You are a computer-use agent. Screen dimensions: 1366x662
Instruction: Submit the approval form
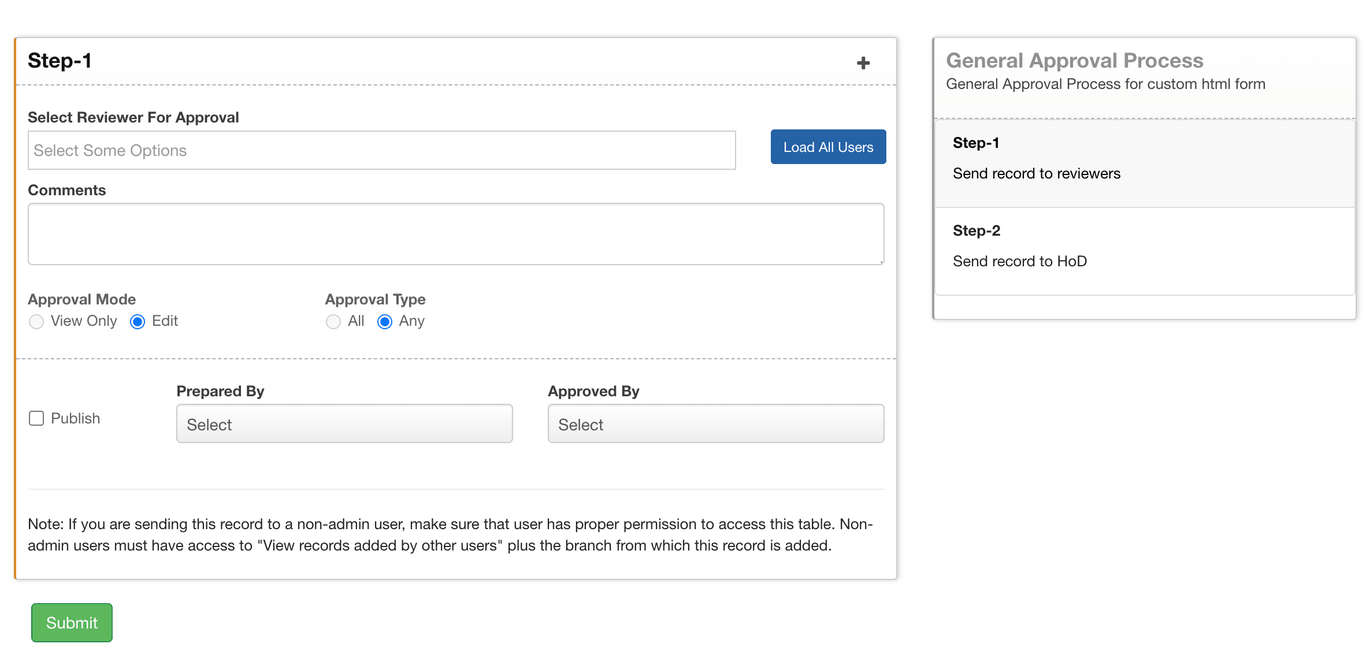(72, 623)
